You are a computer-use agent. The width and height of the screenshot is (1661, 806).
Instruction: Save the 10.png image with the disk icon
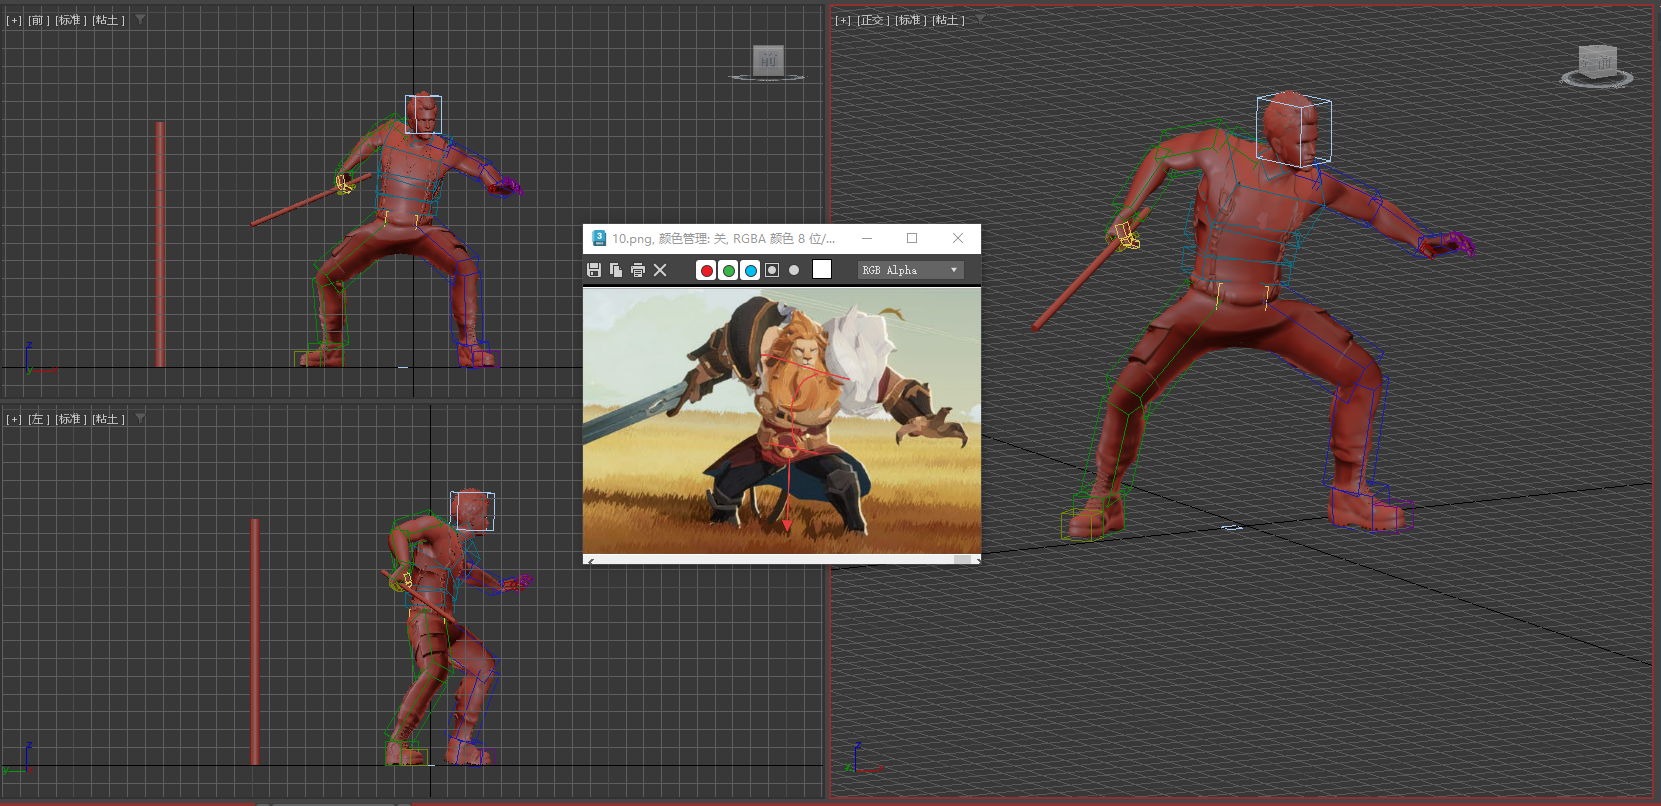coord(594,270)
